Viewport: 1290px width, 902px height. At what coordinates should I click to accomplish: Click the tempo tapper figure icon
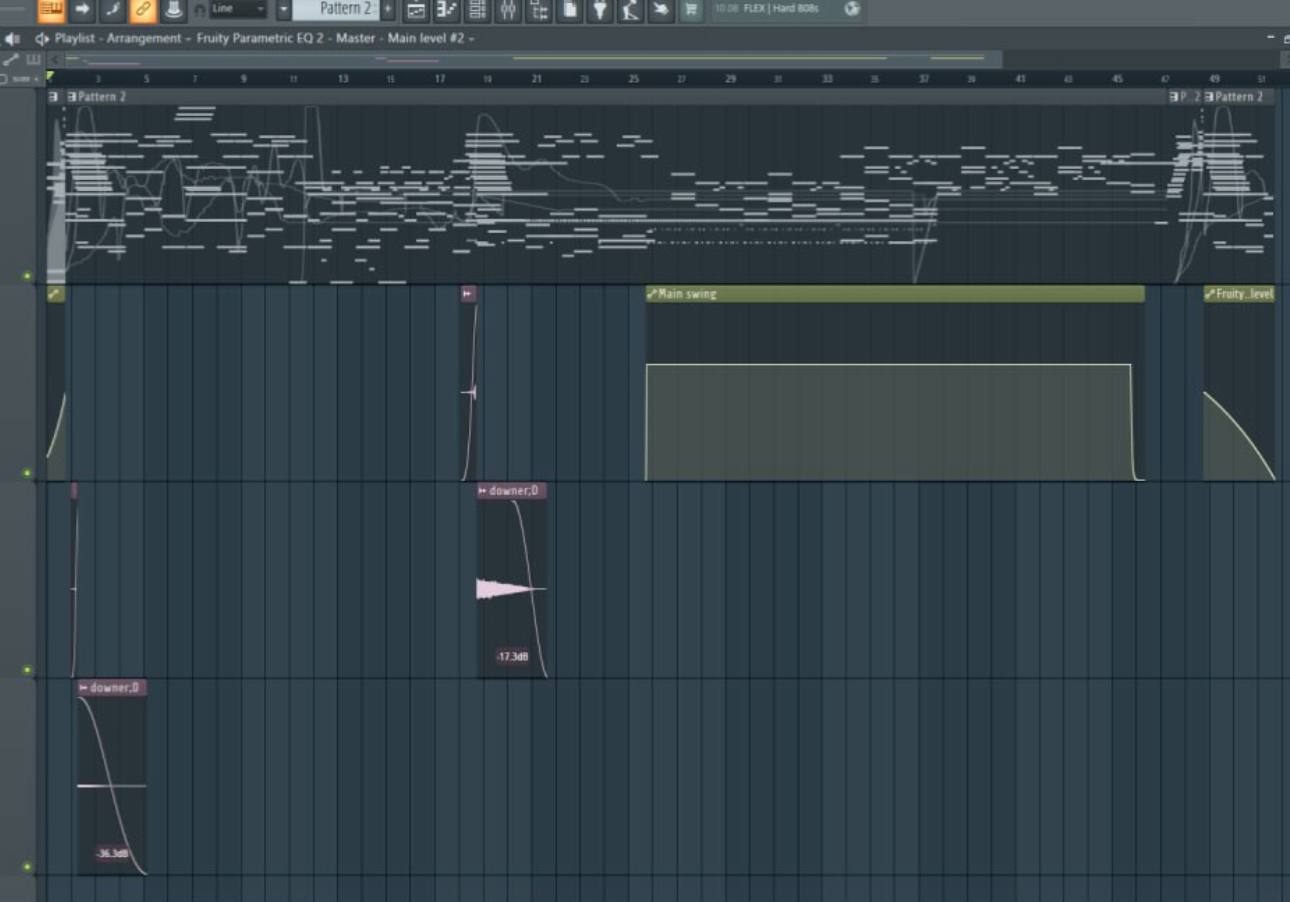point(629,10)
